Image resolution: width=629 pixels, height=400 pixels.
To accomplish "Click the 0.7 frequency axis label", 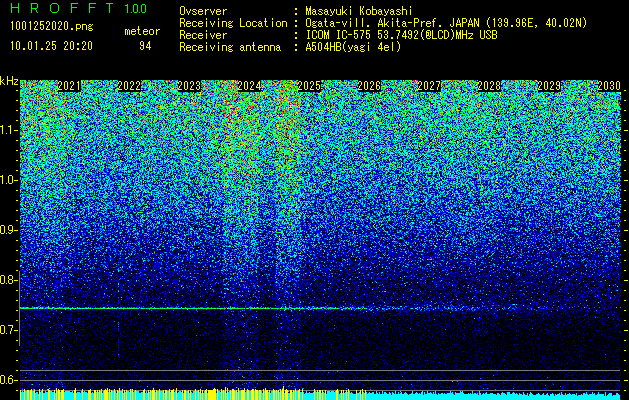I will (x=9, y=330).
